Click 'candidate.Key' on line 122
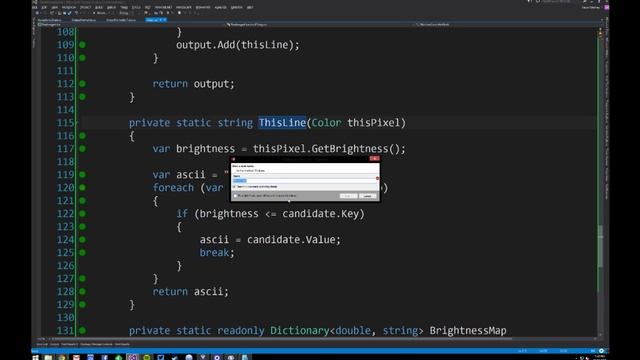The image size is (640, 360). [320, 213]
